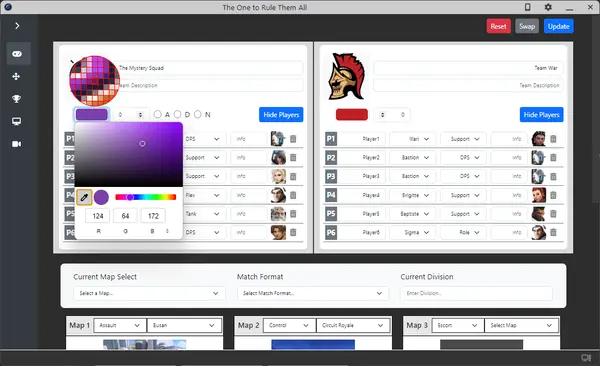The height and width of the screenshot is (366, 600).
Task: Click the green G value field 64
Action: pos(126,216)
